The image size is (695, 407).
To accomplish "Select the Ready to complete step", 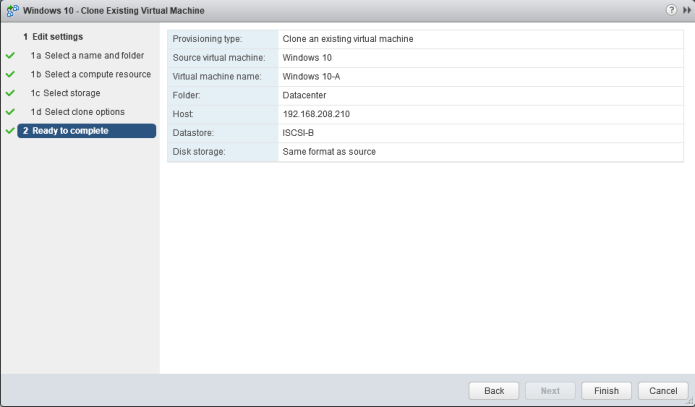I will point(72,131).
